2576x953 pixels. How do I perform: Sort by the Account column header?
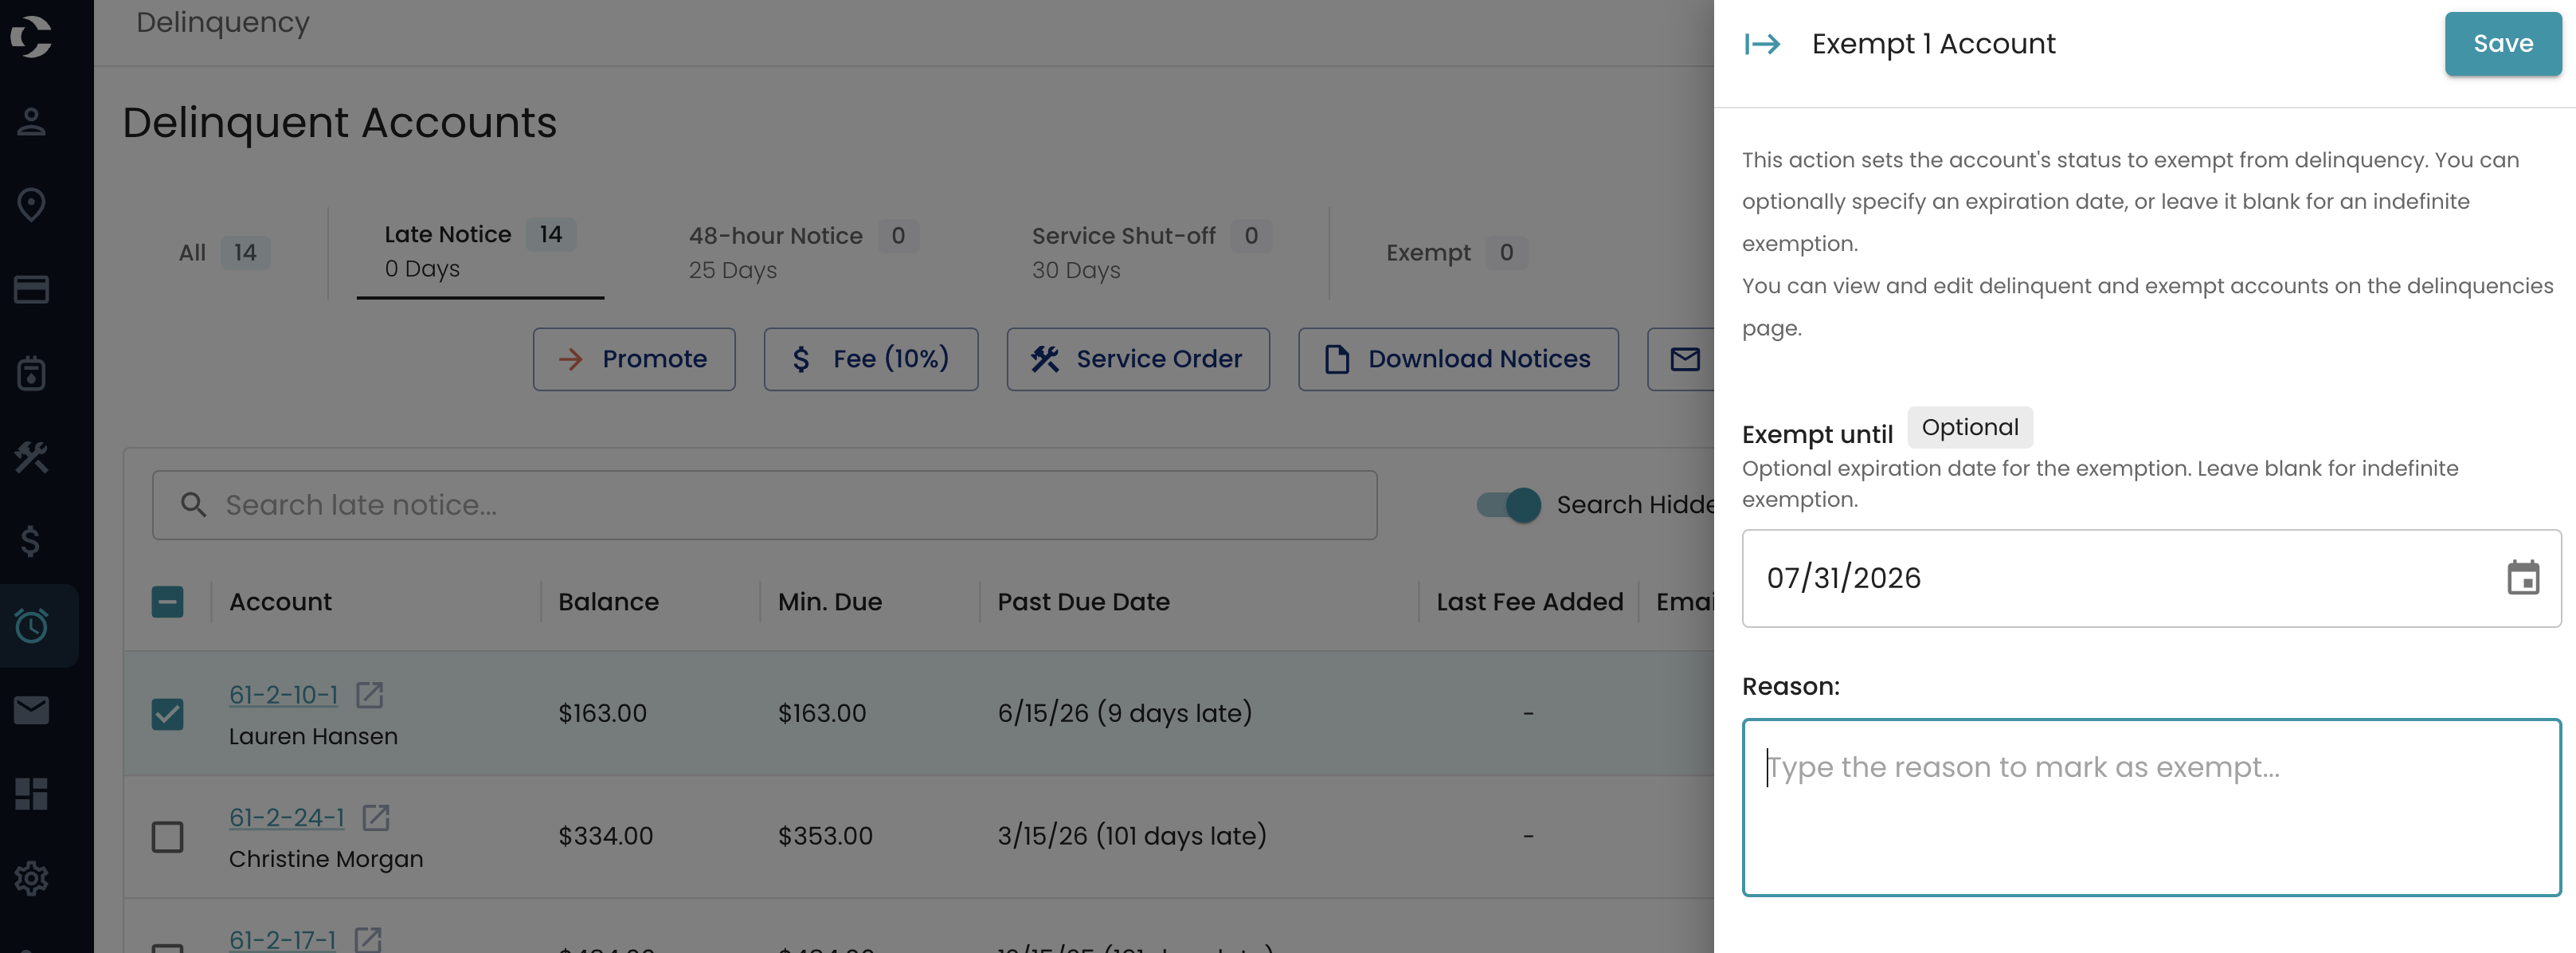pos(280,602)
